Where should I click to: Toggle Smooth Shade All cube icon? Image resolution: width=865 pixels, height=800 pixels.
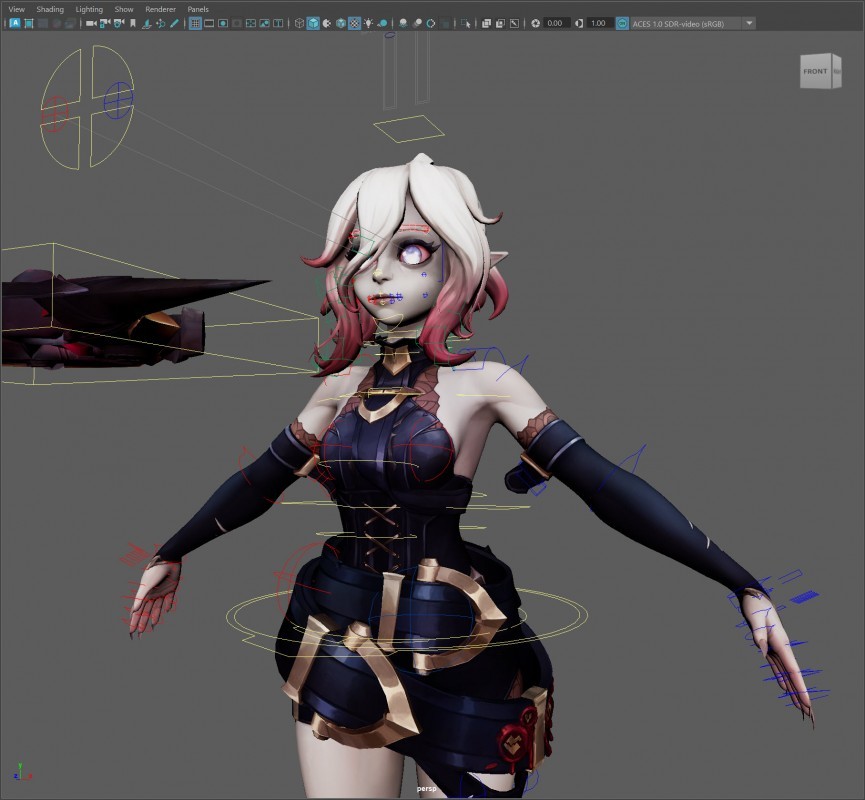[x=313, y=23]
